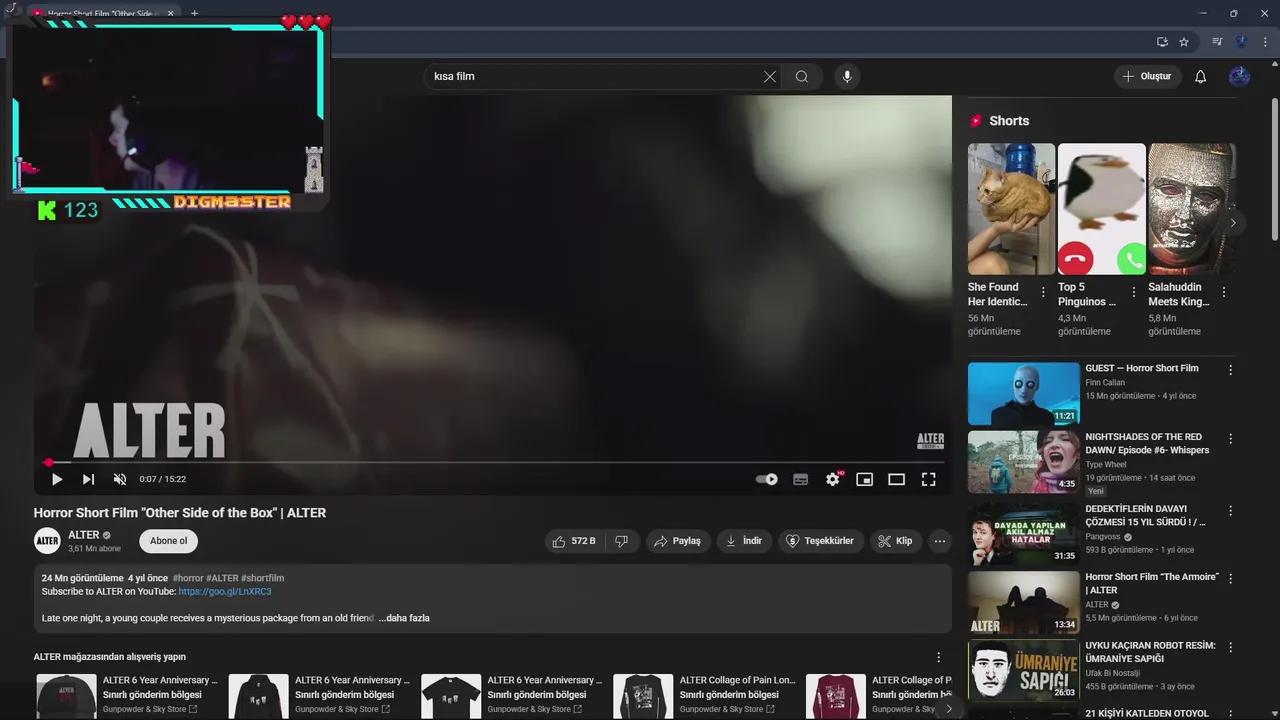Image resolution: width=1280 pixels, height=720 pixels.
Task: Open She Found Her Identic... short
Action: pos(1011,209)
